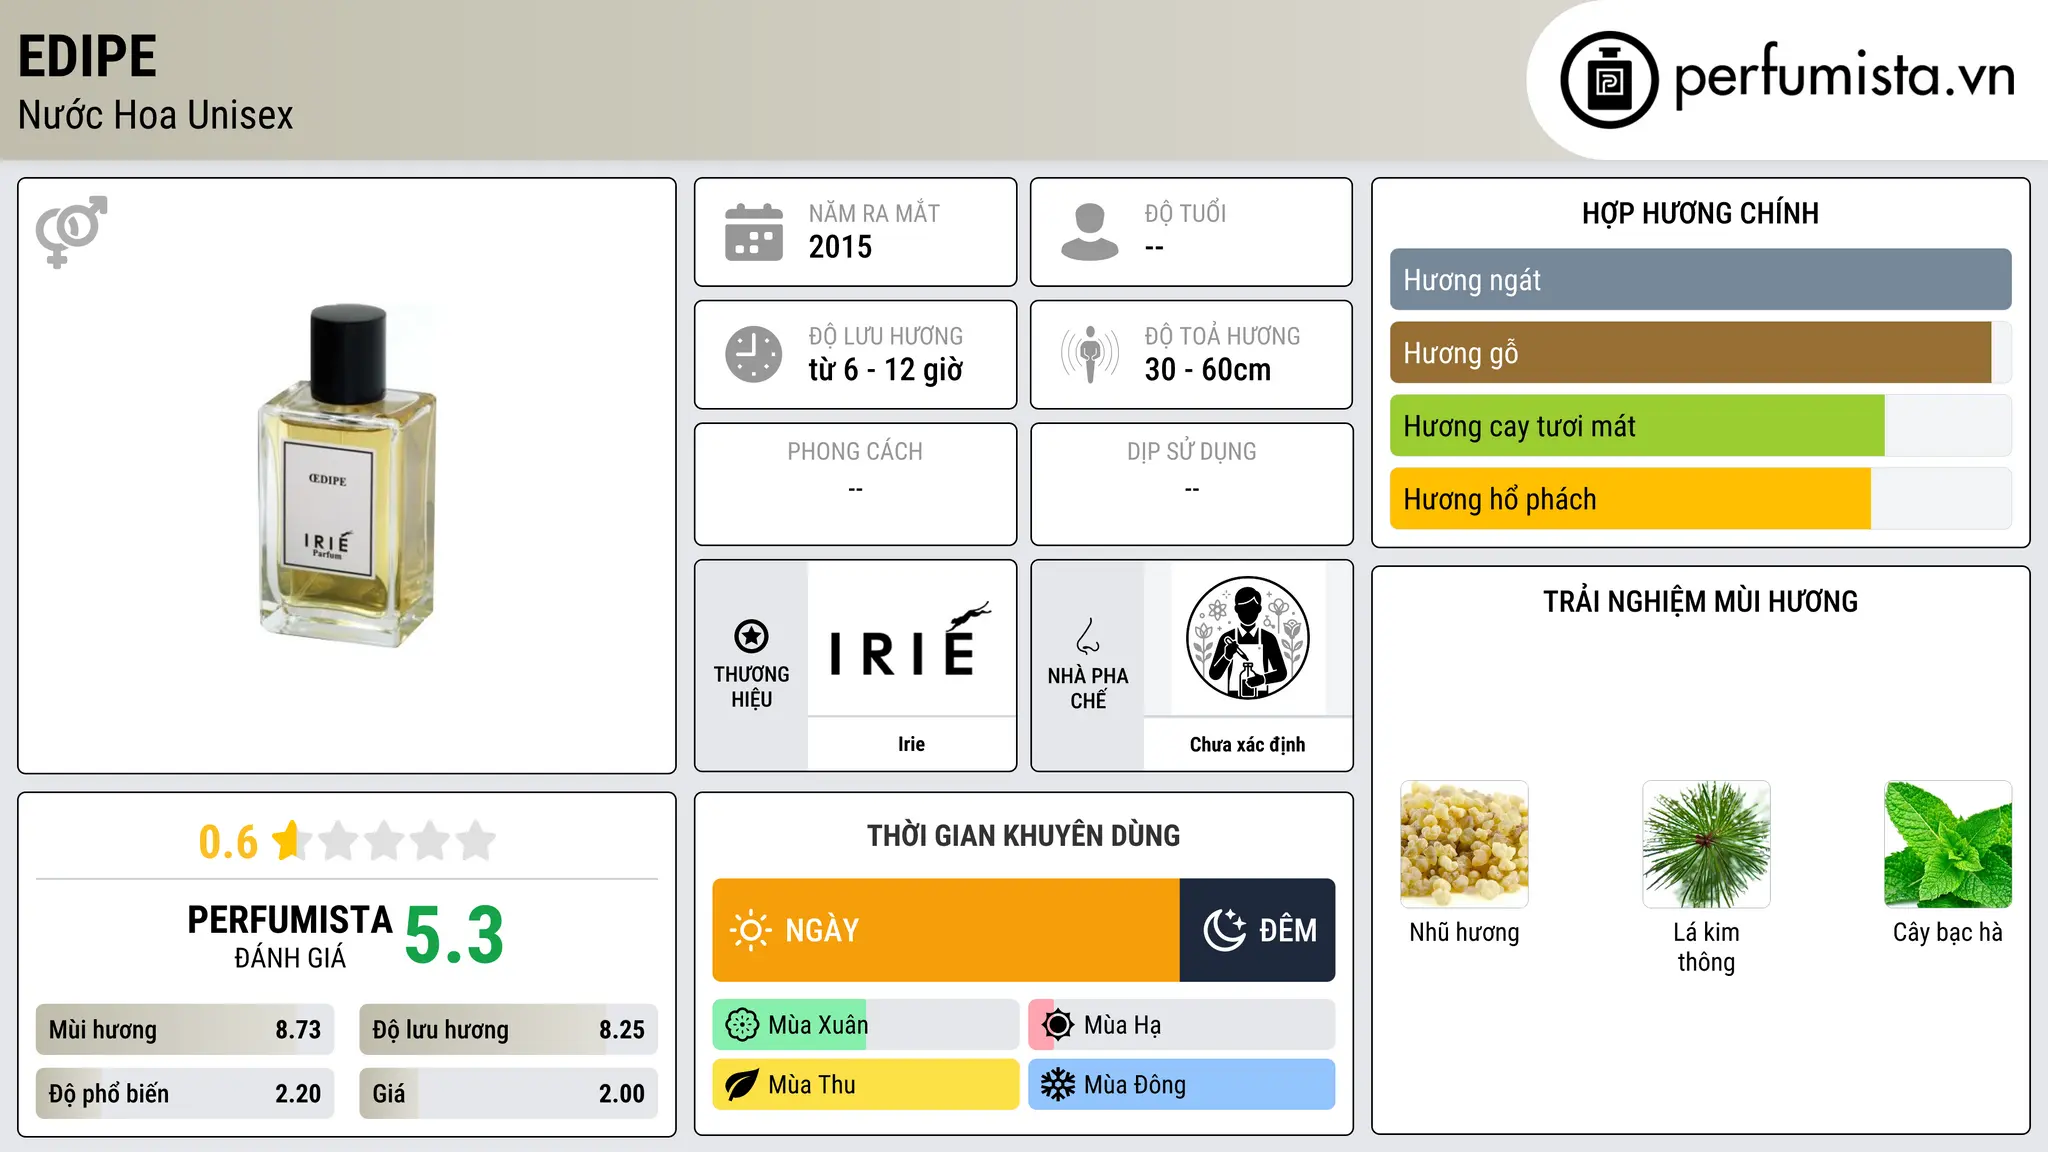Click the Edipe perfume bottle image

click(347, 474)
